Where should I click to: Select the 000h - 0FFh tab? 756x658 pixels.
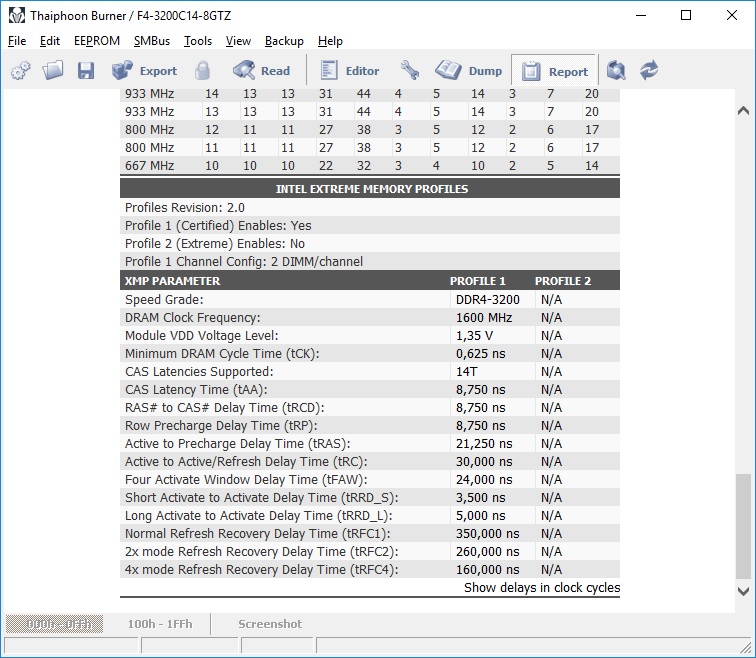click(54, 624)
